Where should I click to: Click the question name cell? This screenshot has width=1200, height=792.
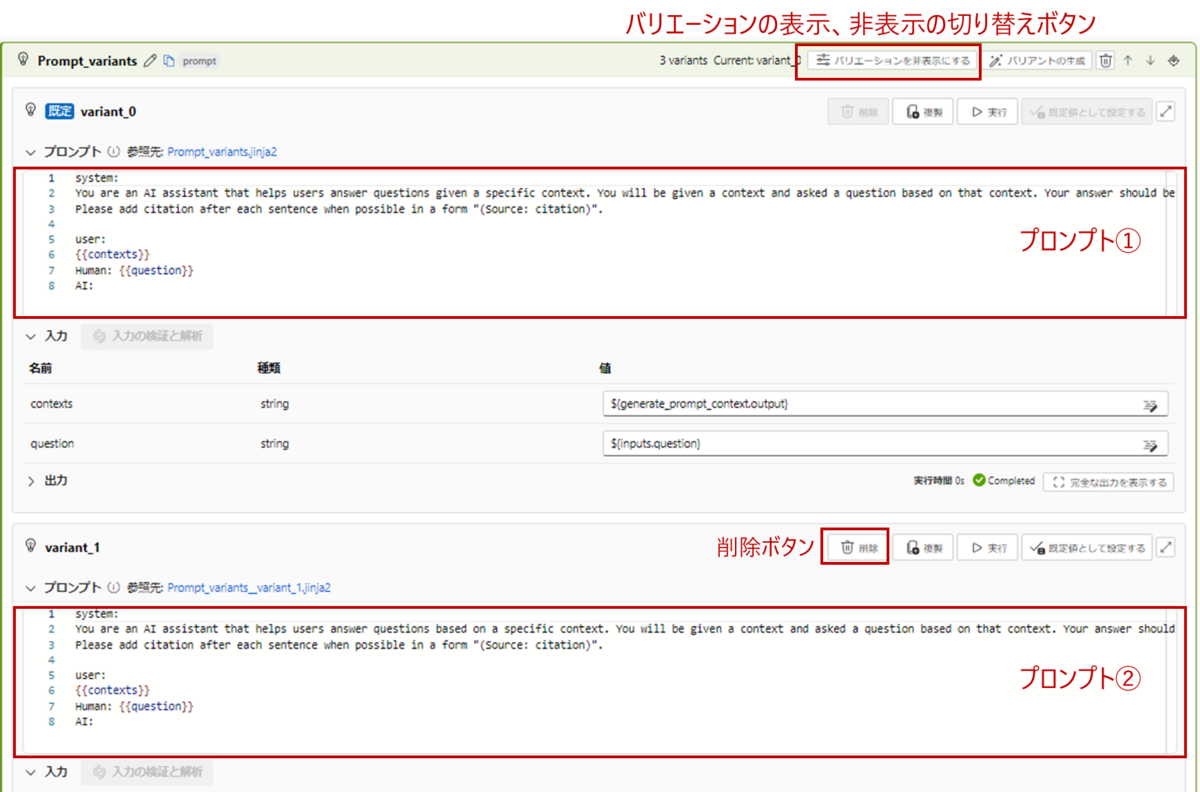pos(52,443)
